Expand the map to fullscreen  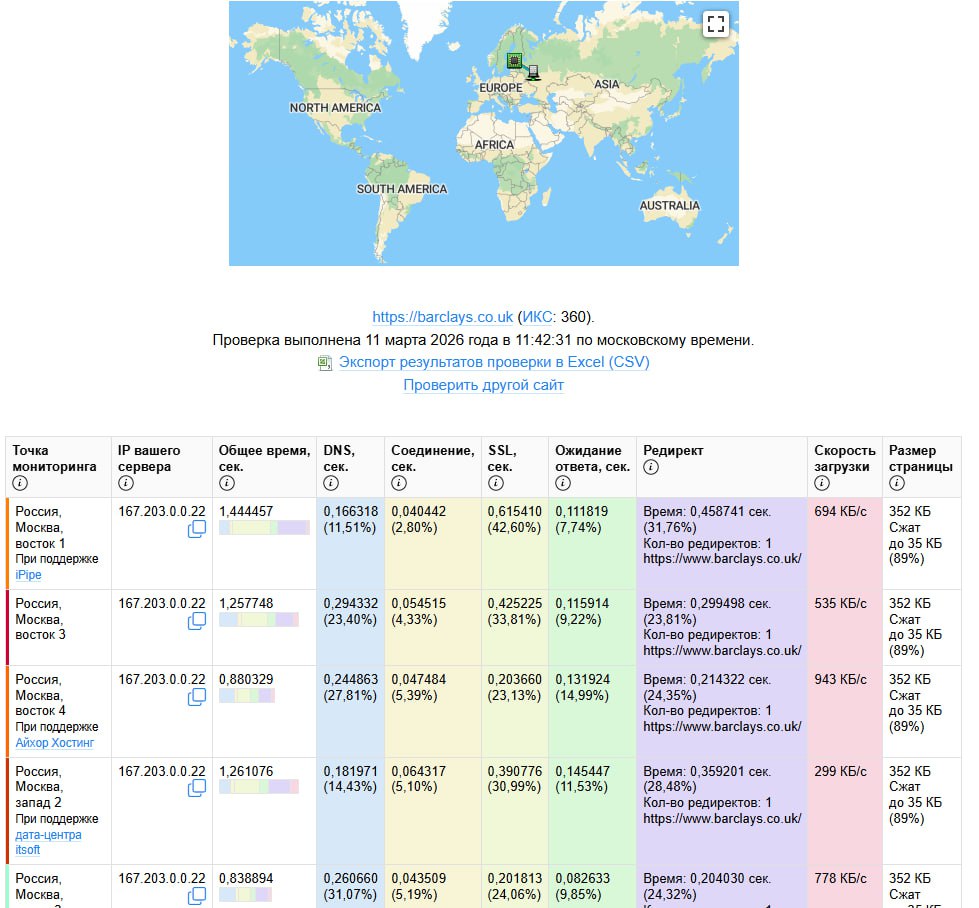pos(714,25)
